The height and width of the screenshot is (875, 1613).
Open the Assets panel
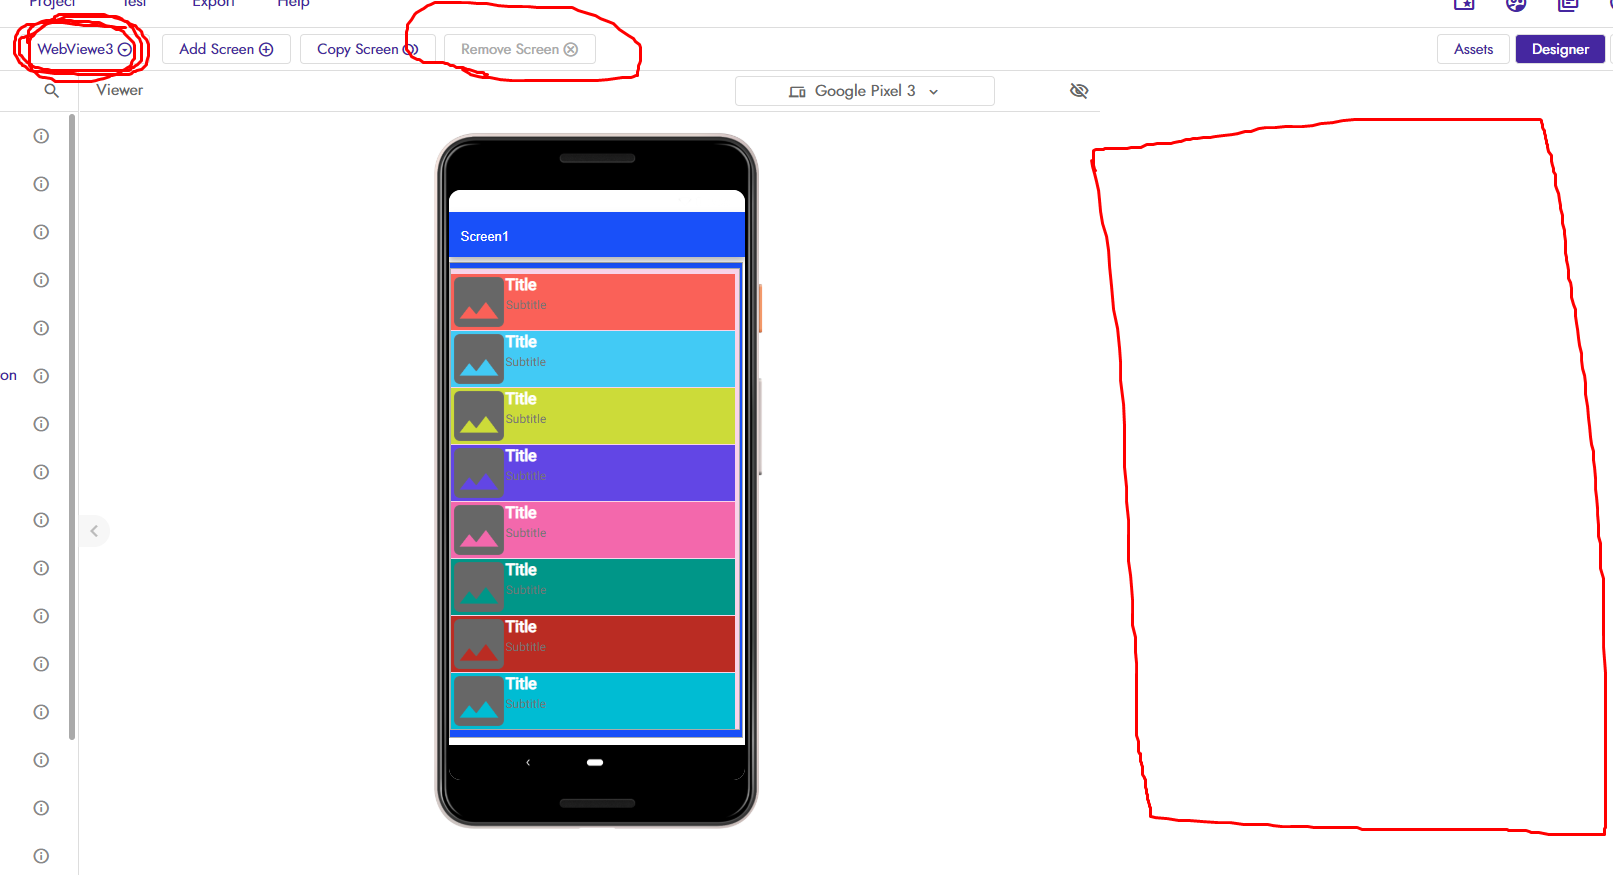(x=1473, y=49)
